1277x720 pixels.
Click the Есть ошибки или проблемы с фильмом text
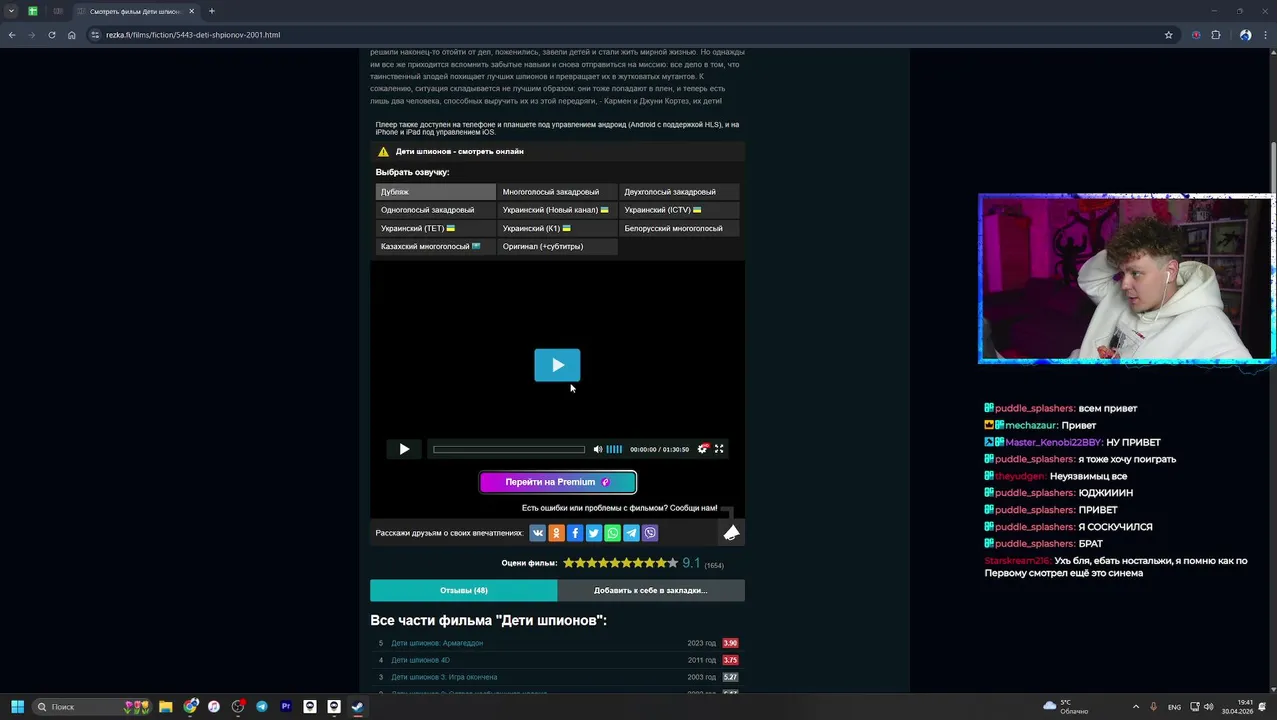pyautogui.click(x=619, y=508)
